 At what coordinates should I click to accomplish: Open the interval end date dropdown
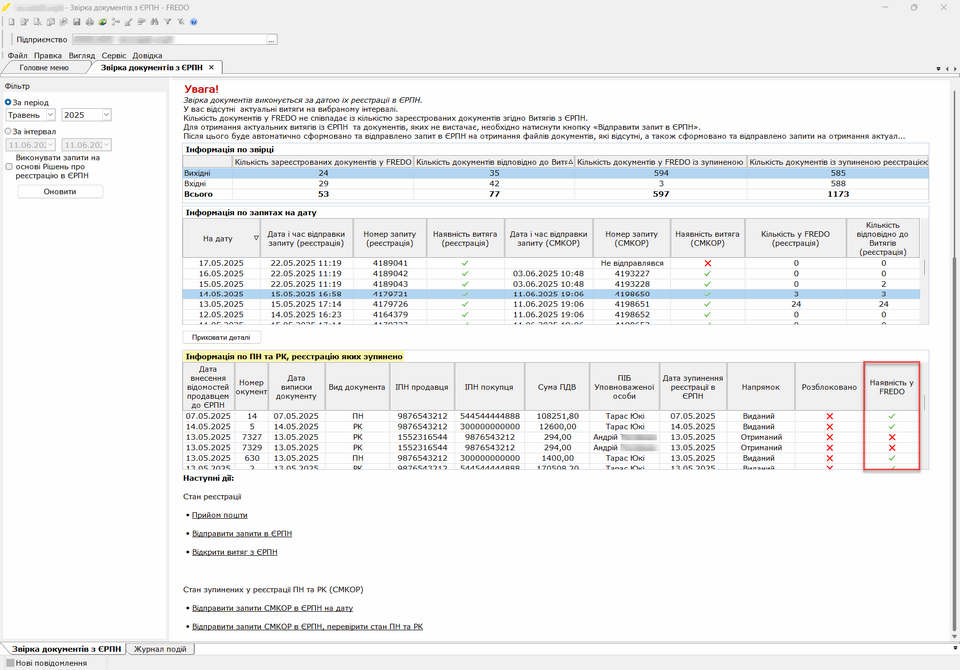[106, 145]
